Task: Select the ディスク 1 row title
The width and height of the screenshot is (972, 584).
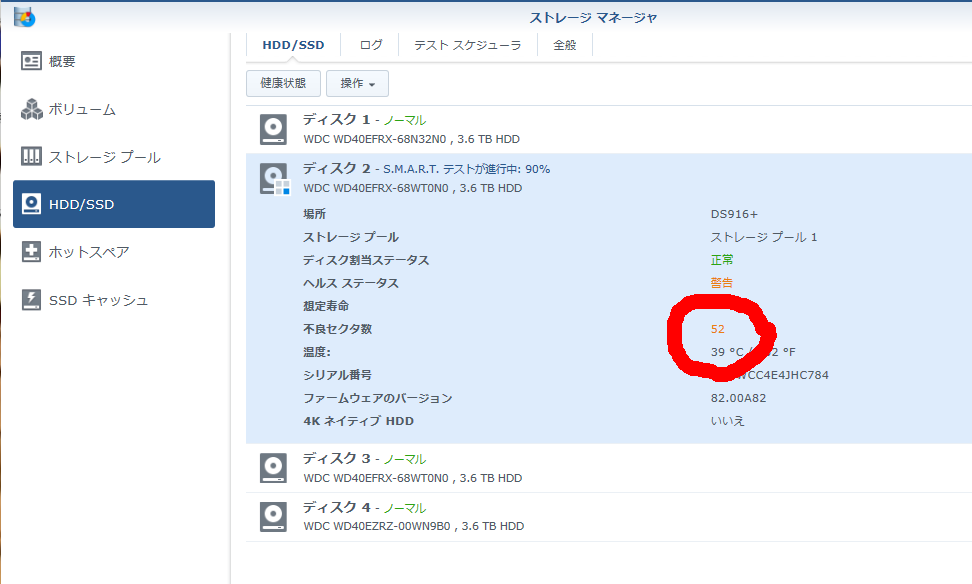Action: 337,119
